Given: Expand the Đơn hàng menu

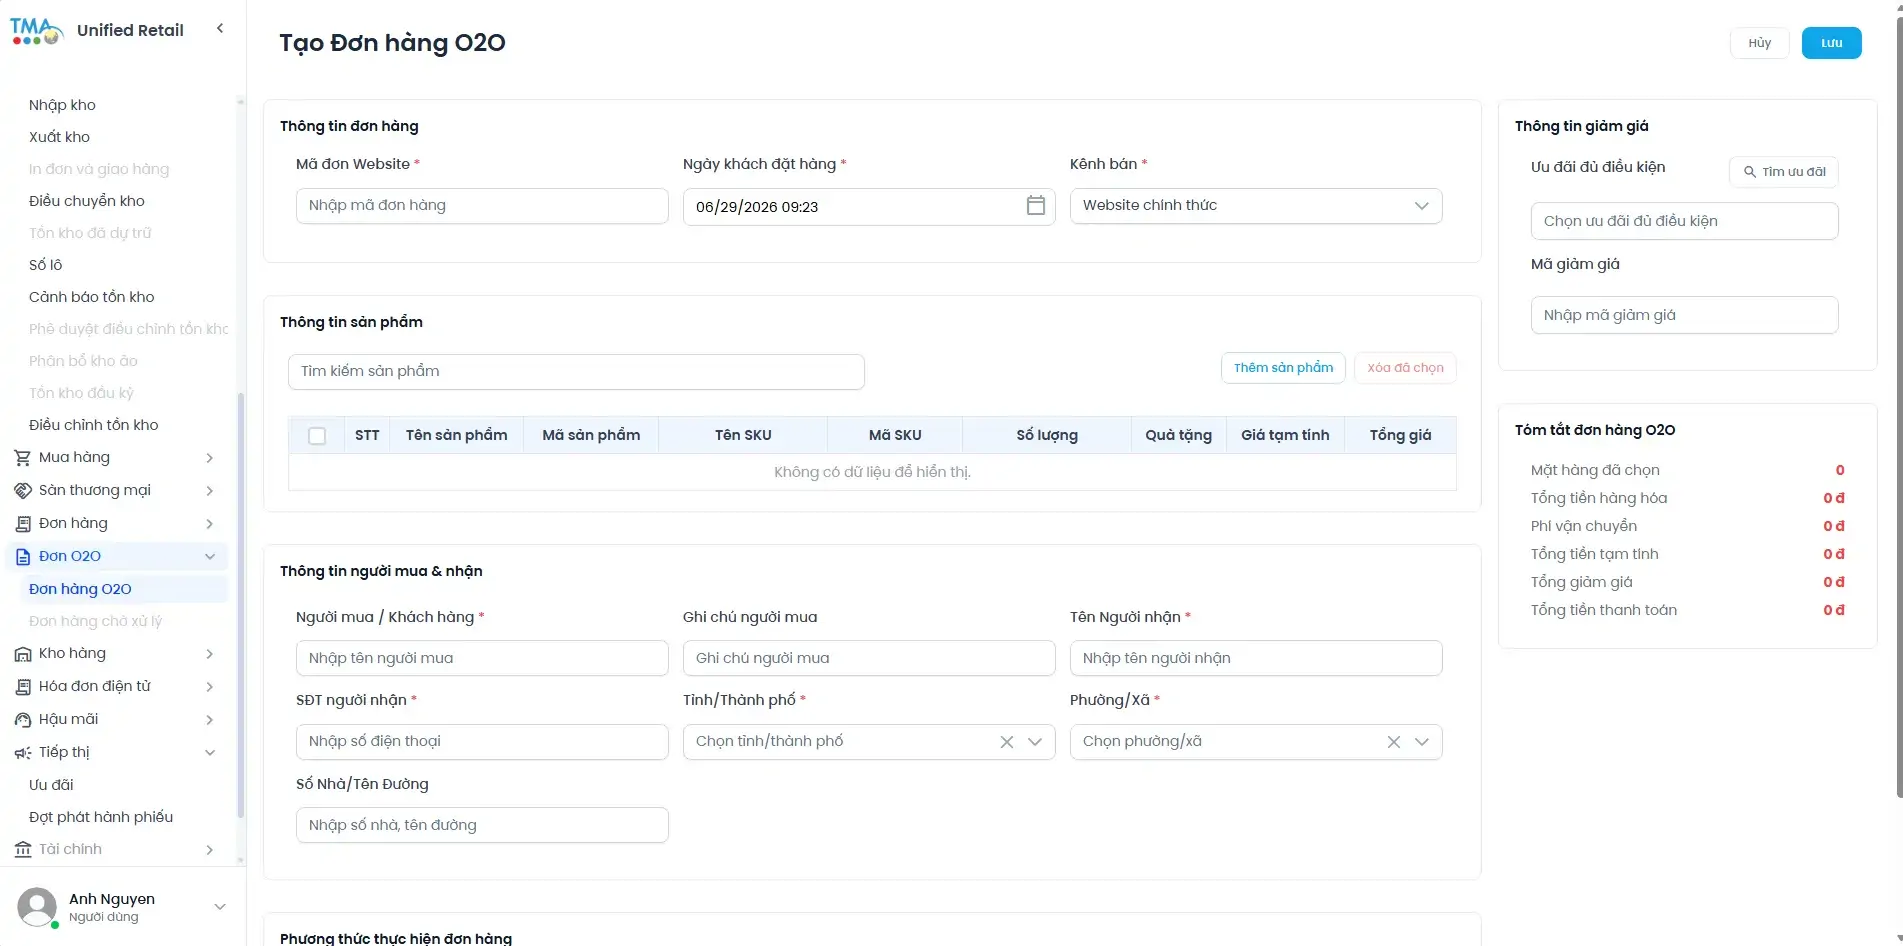Looking at the screenshot, I should 210,524.
